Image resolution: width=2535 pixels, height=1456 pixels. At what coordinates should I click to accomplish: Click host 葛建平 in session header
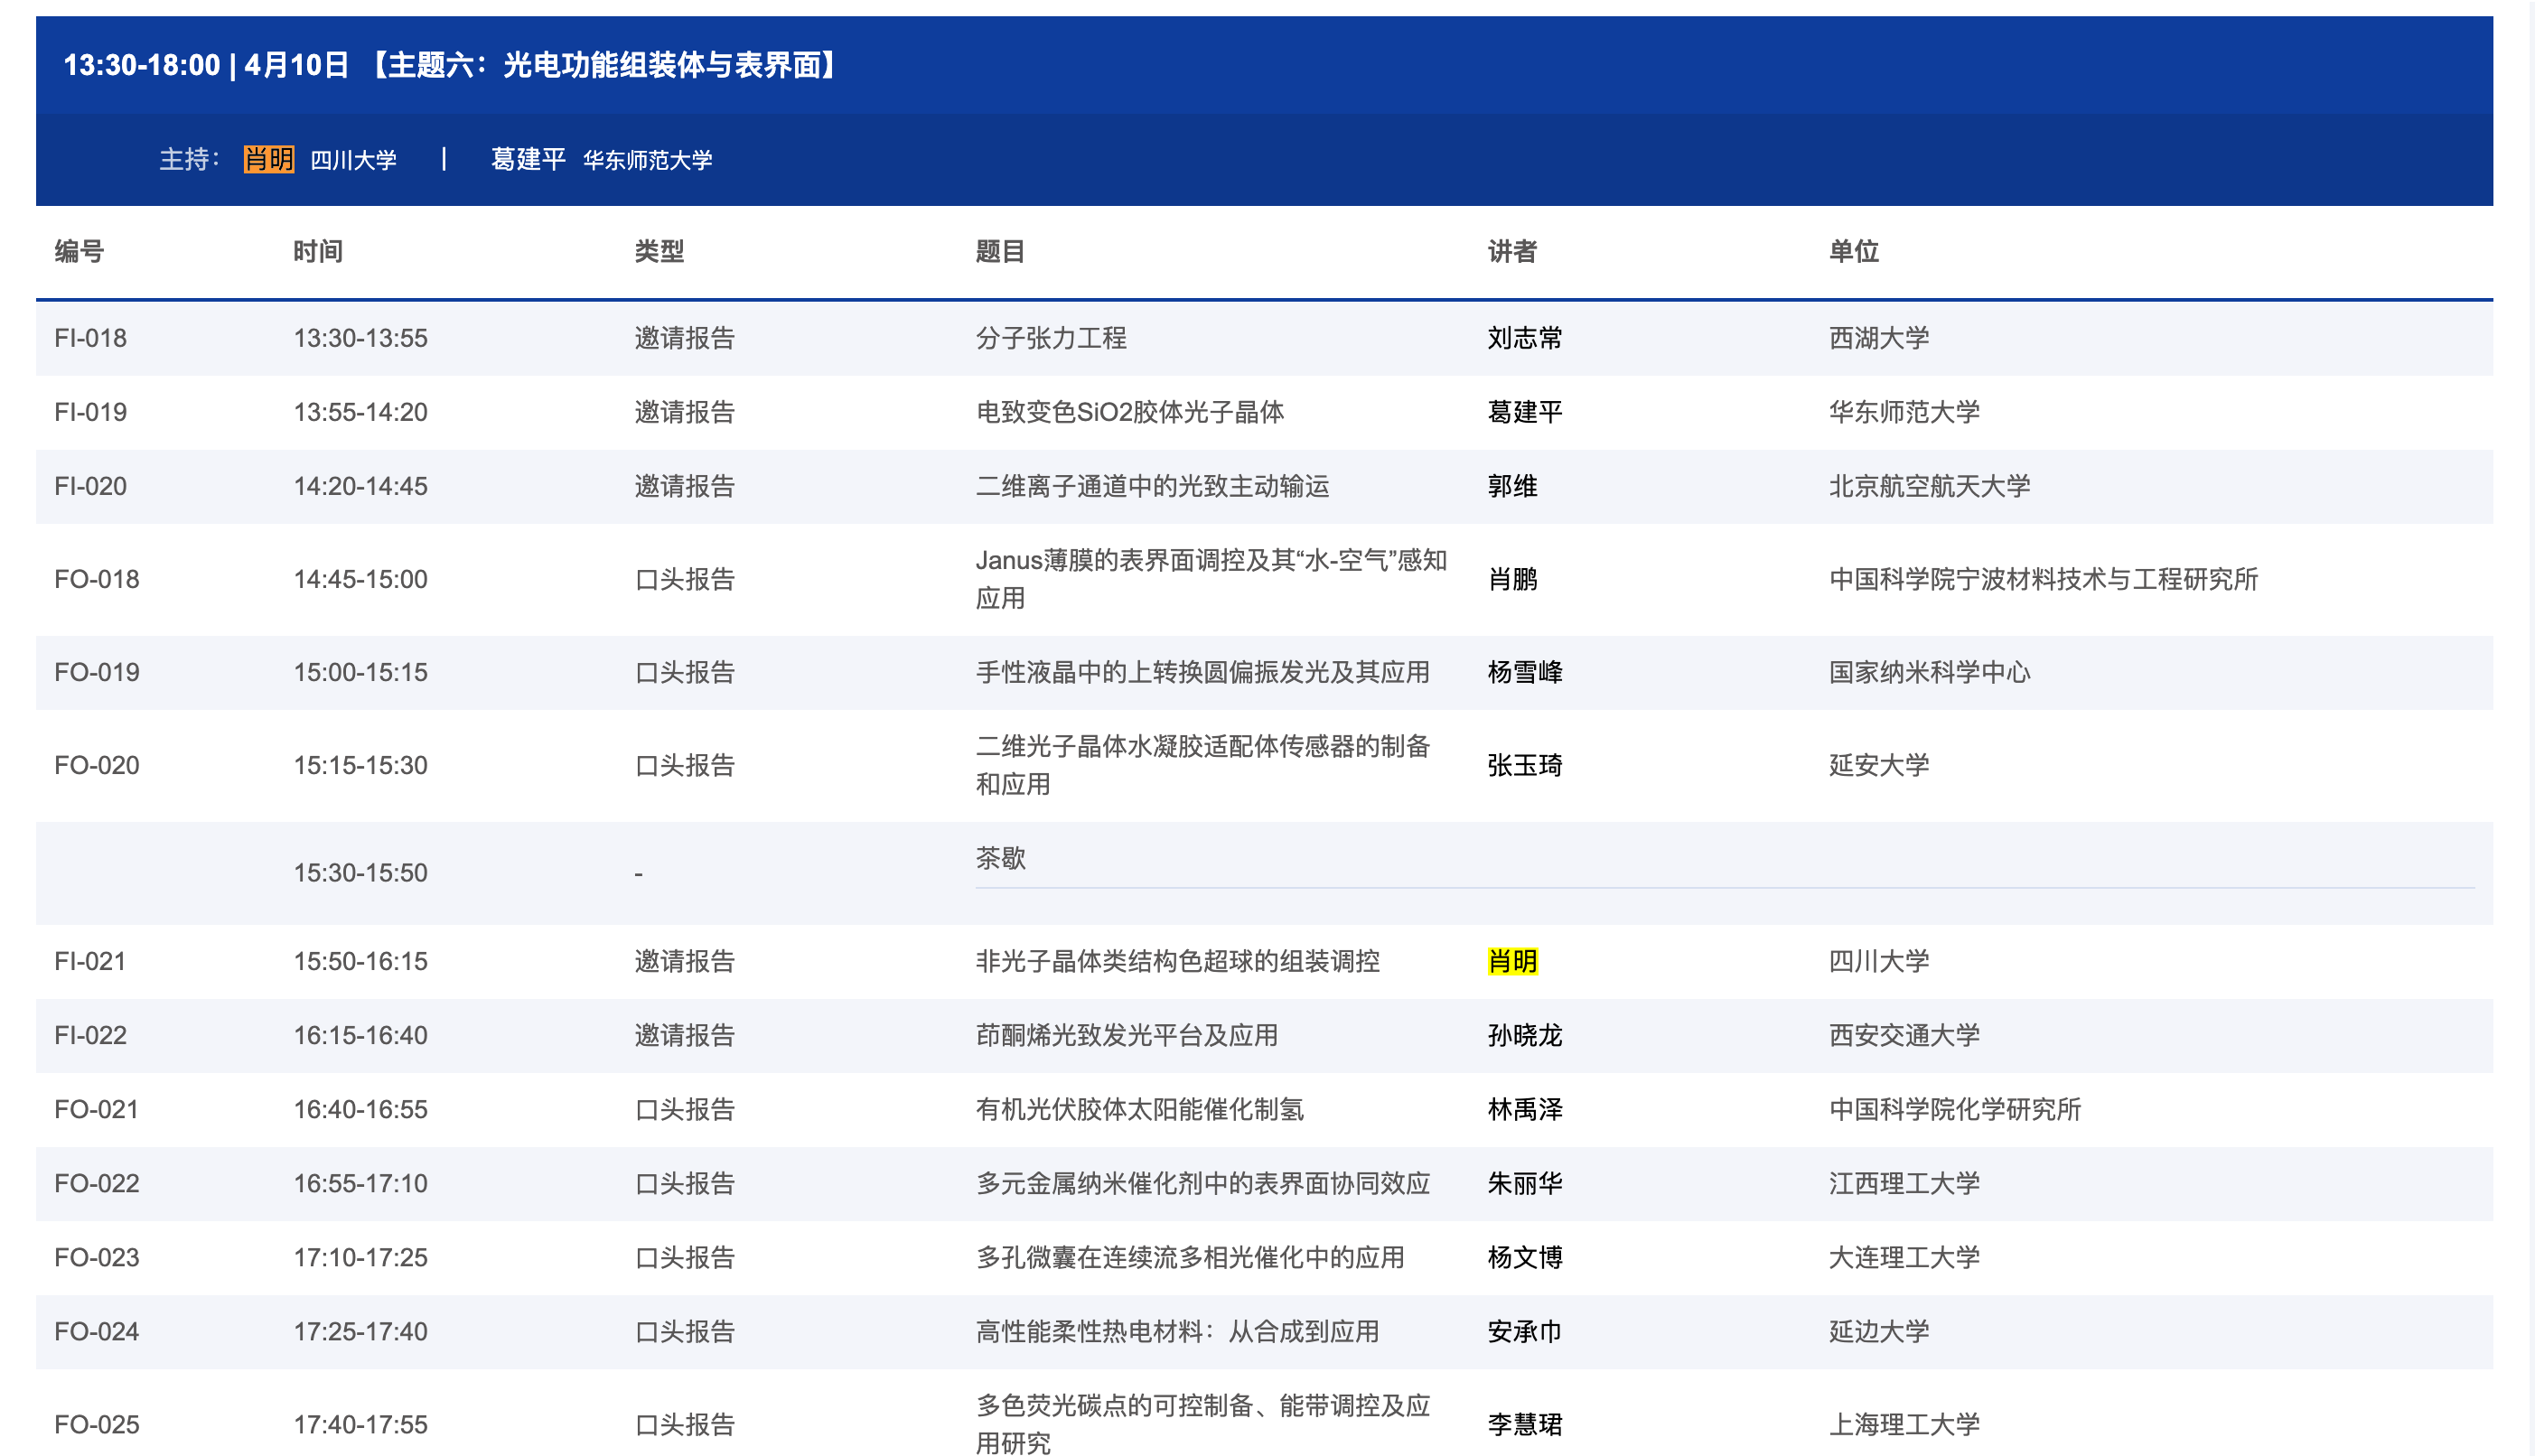[x=528, y=159]
